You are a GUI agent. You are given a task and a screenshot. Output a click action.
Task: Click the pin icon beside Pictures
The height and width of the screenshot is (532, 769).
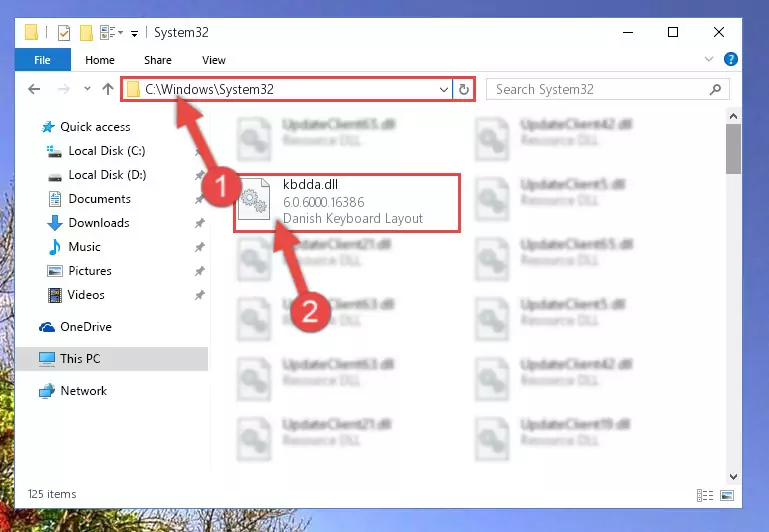coord(199,271)
